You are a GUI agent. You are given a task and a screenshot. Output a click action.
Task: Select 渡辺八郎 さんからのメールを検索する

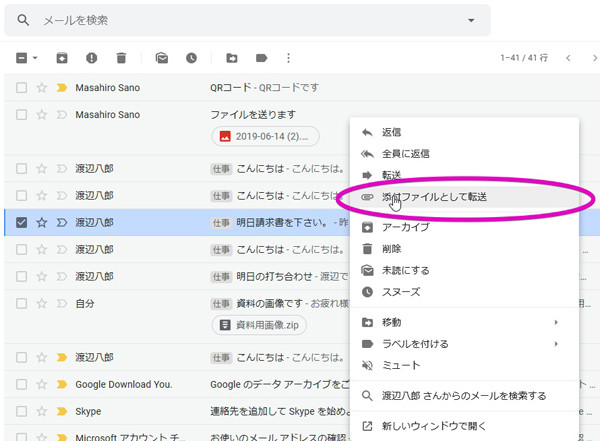tap(464, 396)
